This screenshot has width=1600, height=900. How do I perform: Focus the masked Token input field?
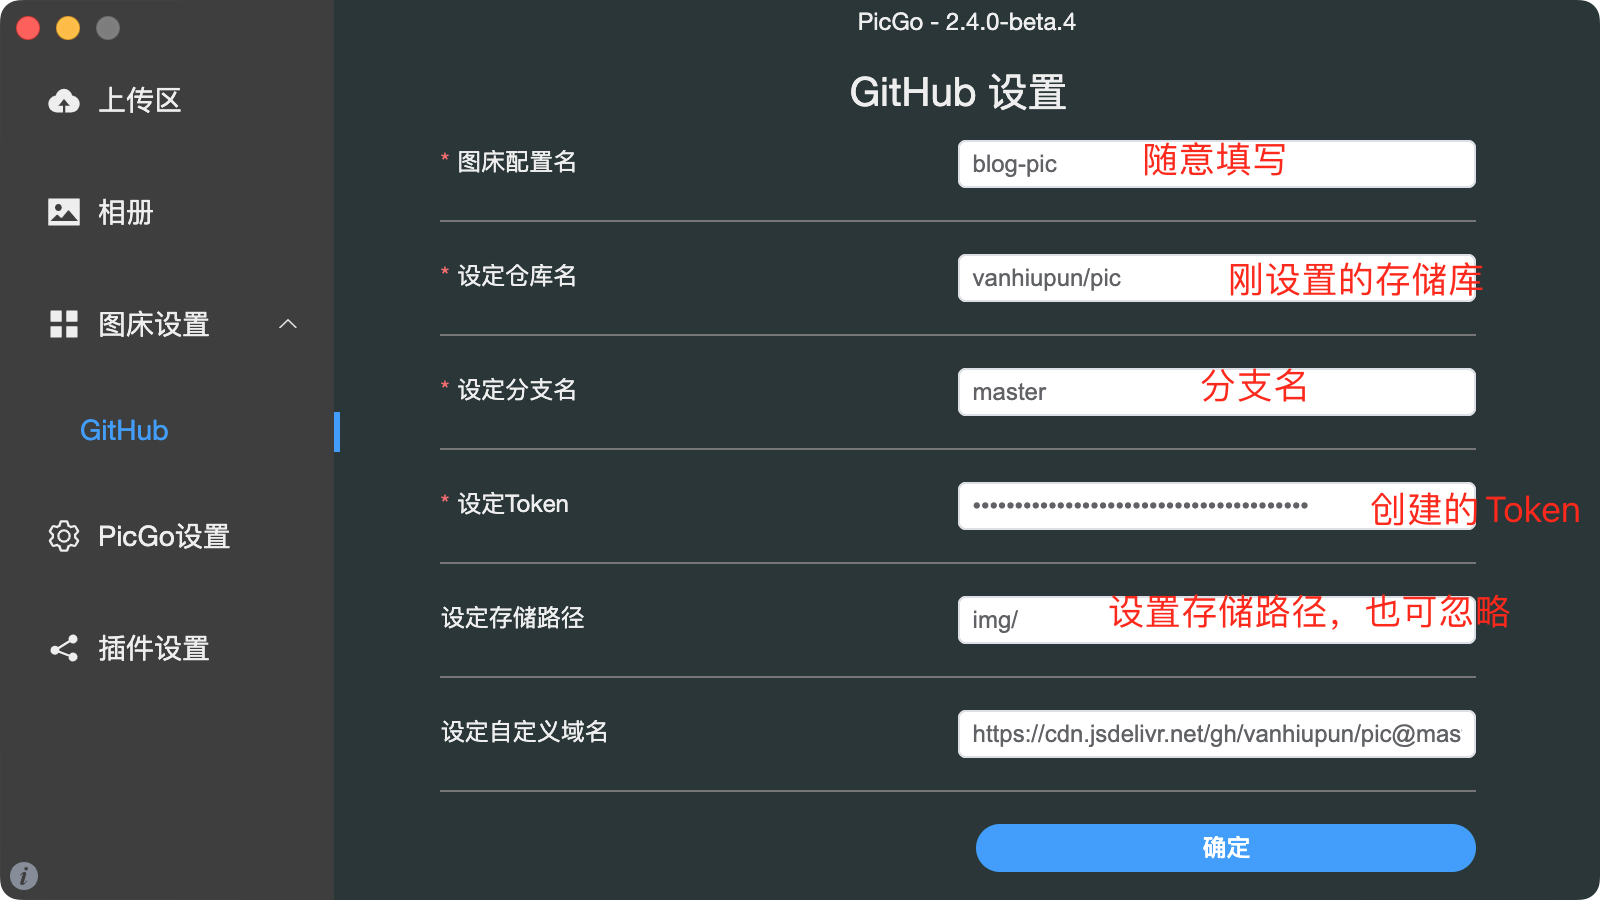click(1217, 506)
